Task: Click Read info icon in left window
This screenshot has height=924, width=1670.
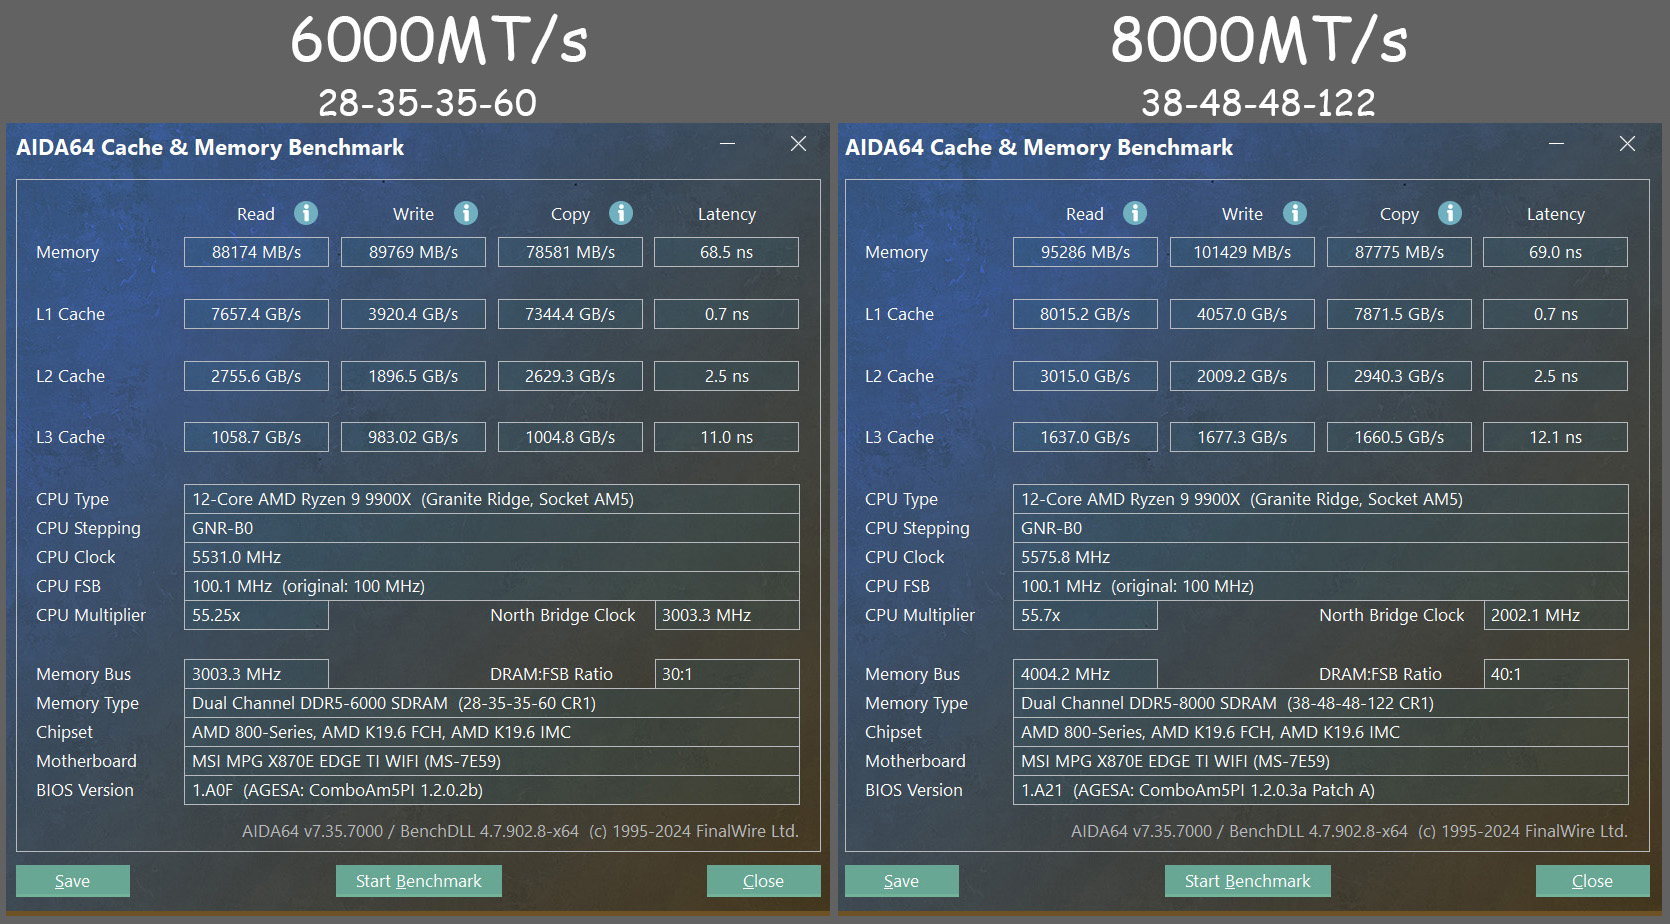Action: (306, 213)
